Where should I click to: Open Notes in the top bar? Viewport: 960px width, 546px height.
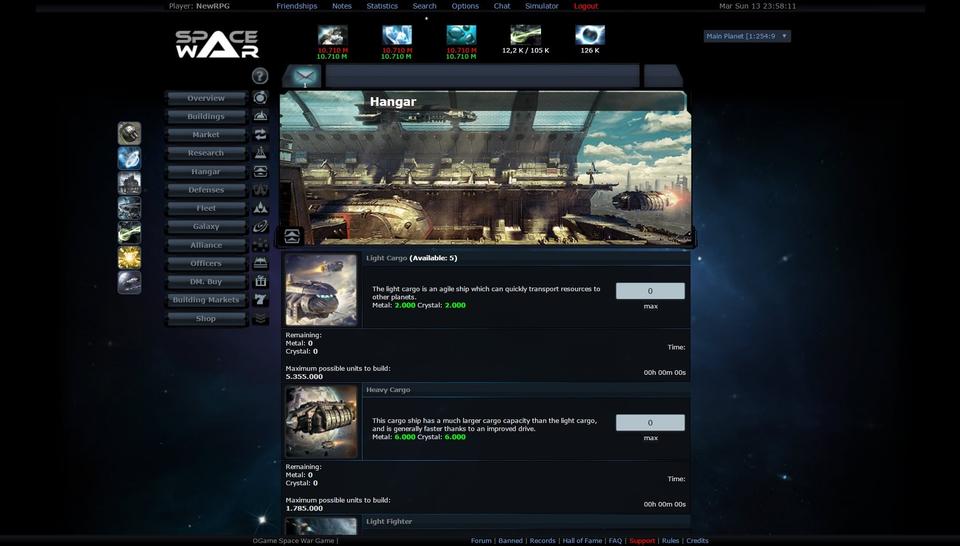342,6
